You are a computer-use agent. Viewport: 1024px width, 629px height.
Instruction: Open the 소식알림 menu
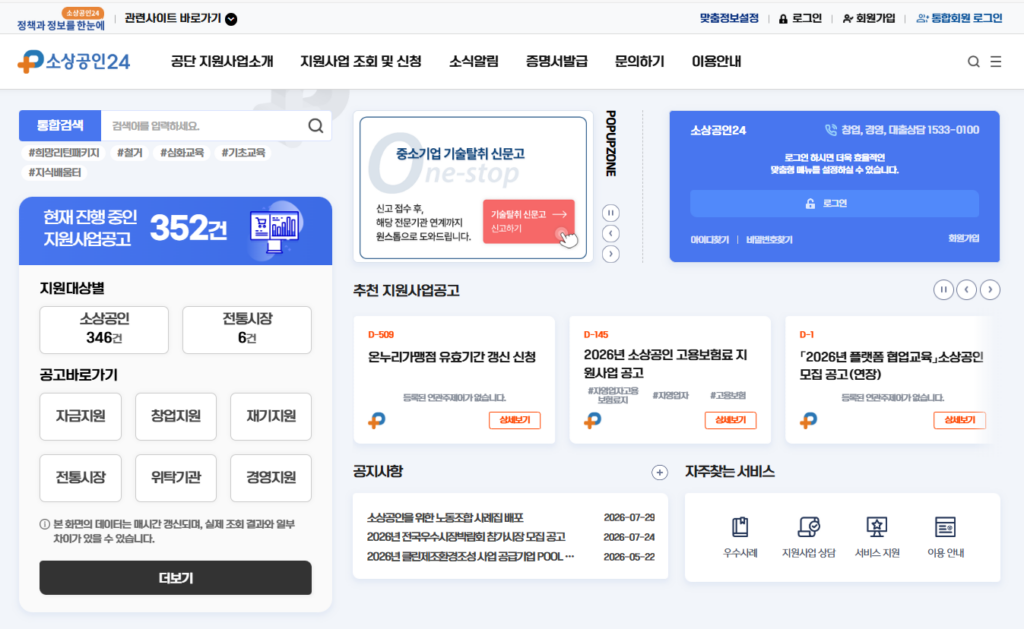coord(473,61)
